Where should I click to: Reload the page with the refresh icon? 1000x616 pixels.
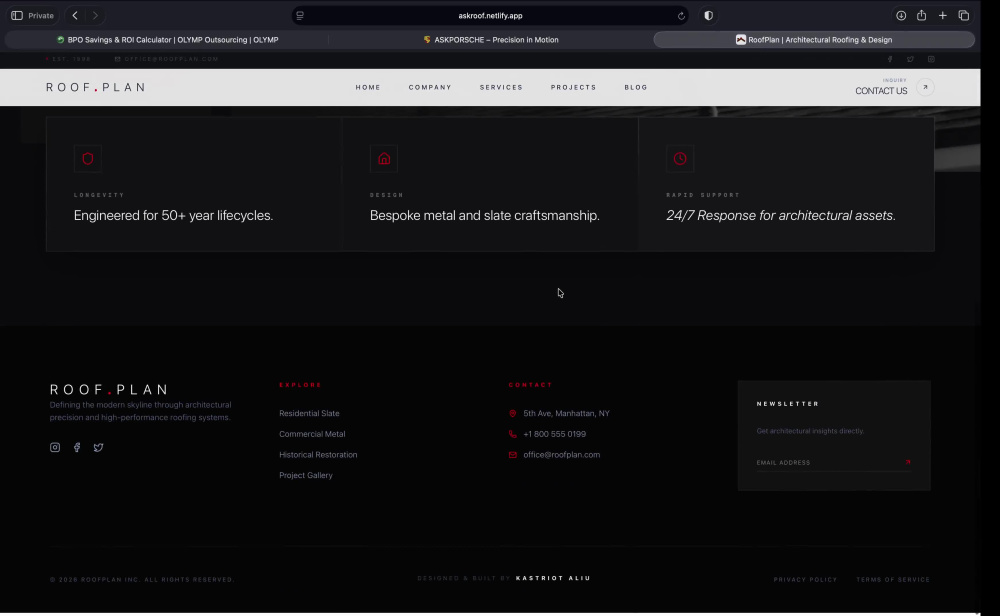[x=681, y=16]
